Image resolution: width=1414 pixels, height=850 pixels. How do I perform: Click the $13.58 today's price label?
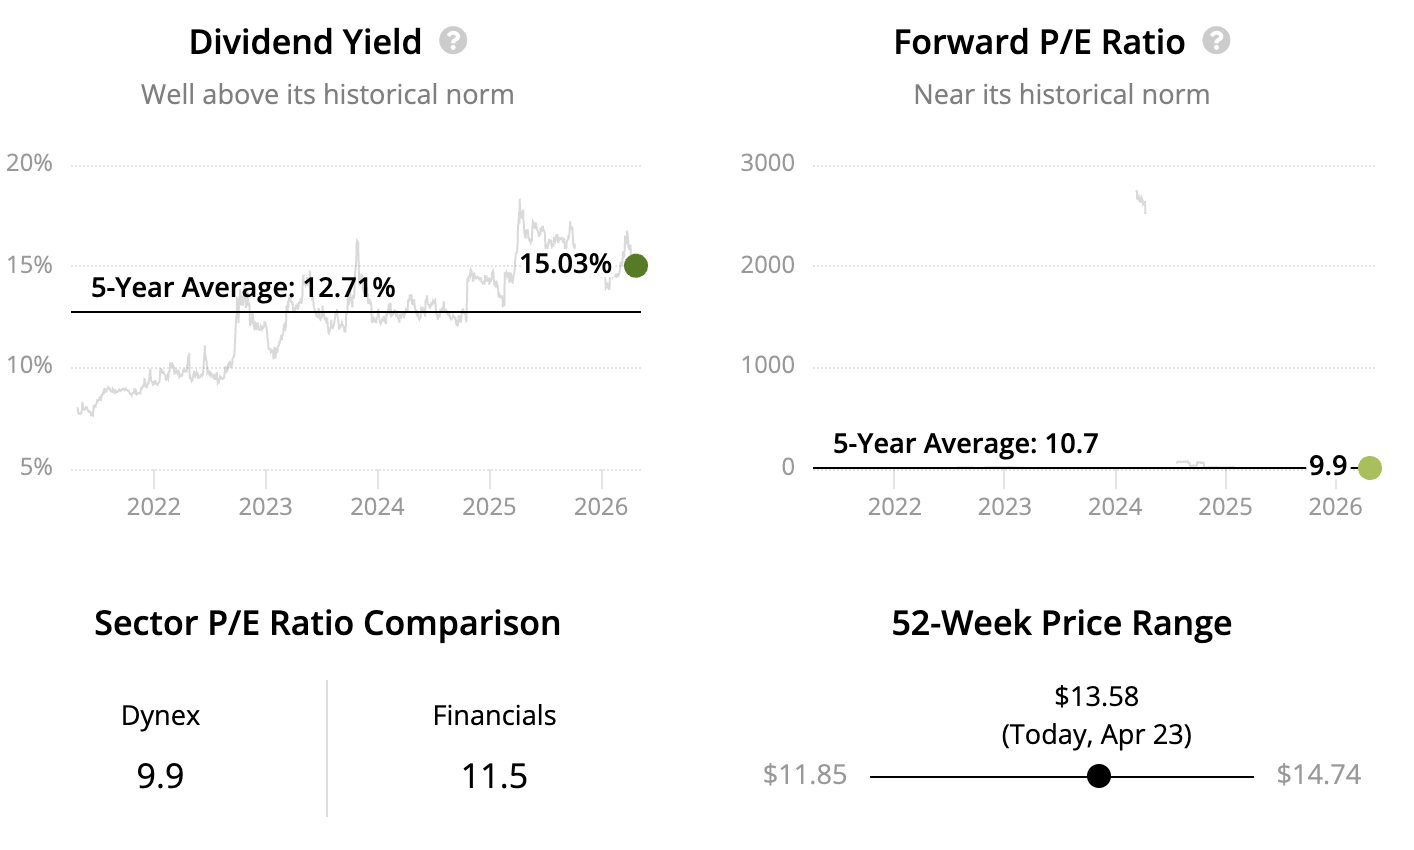coord(1096,696)
